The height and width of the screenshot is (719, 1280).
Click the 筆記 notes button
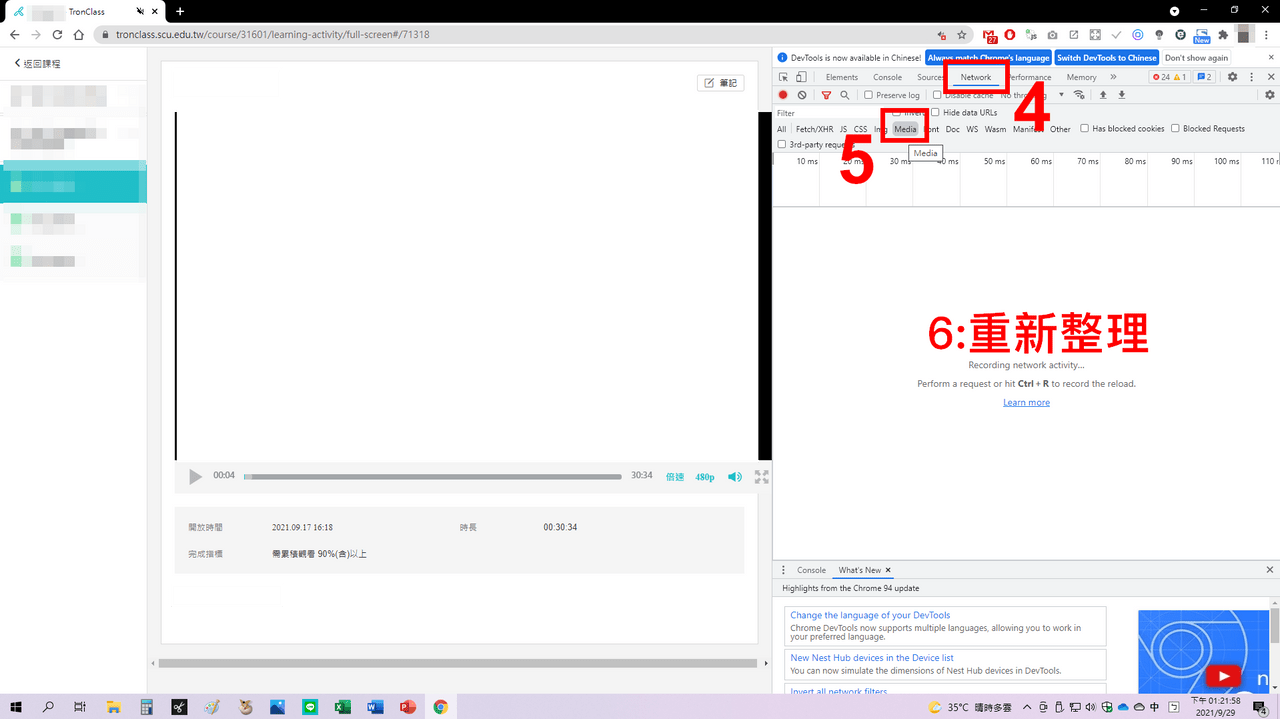(x=721, y=83)
